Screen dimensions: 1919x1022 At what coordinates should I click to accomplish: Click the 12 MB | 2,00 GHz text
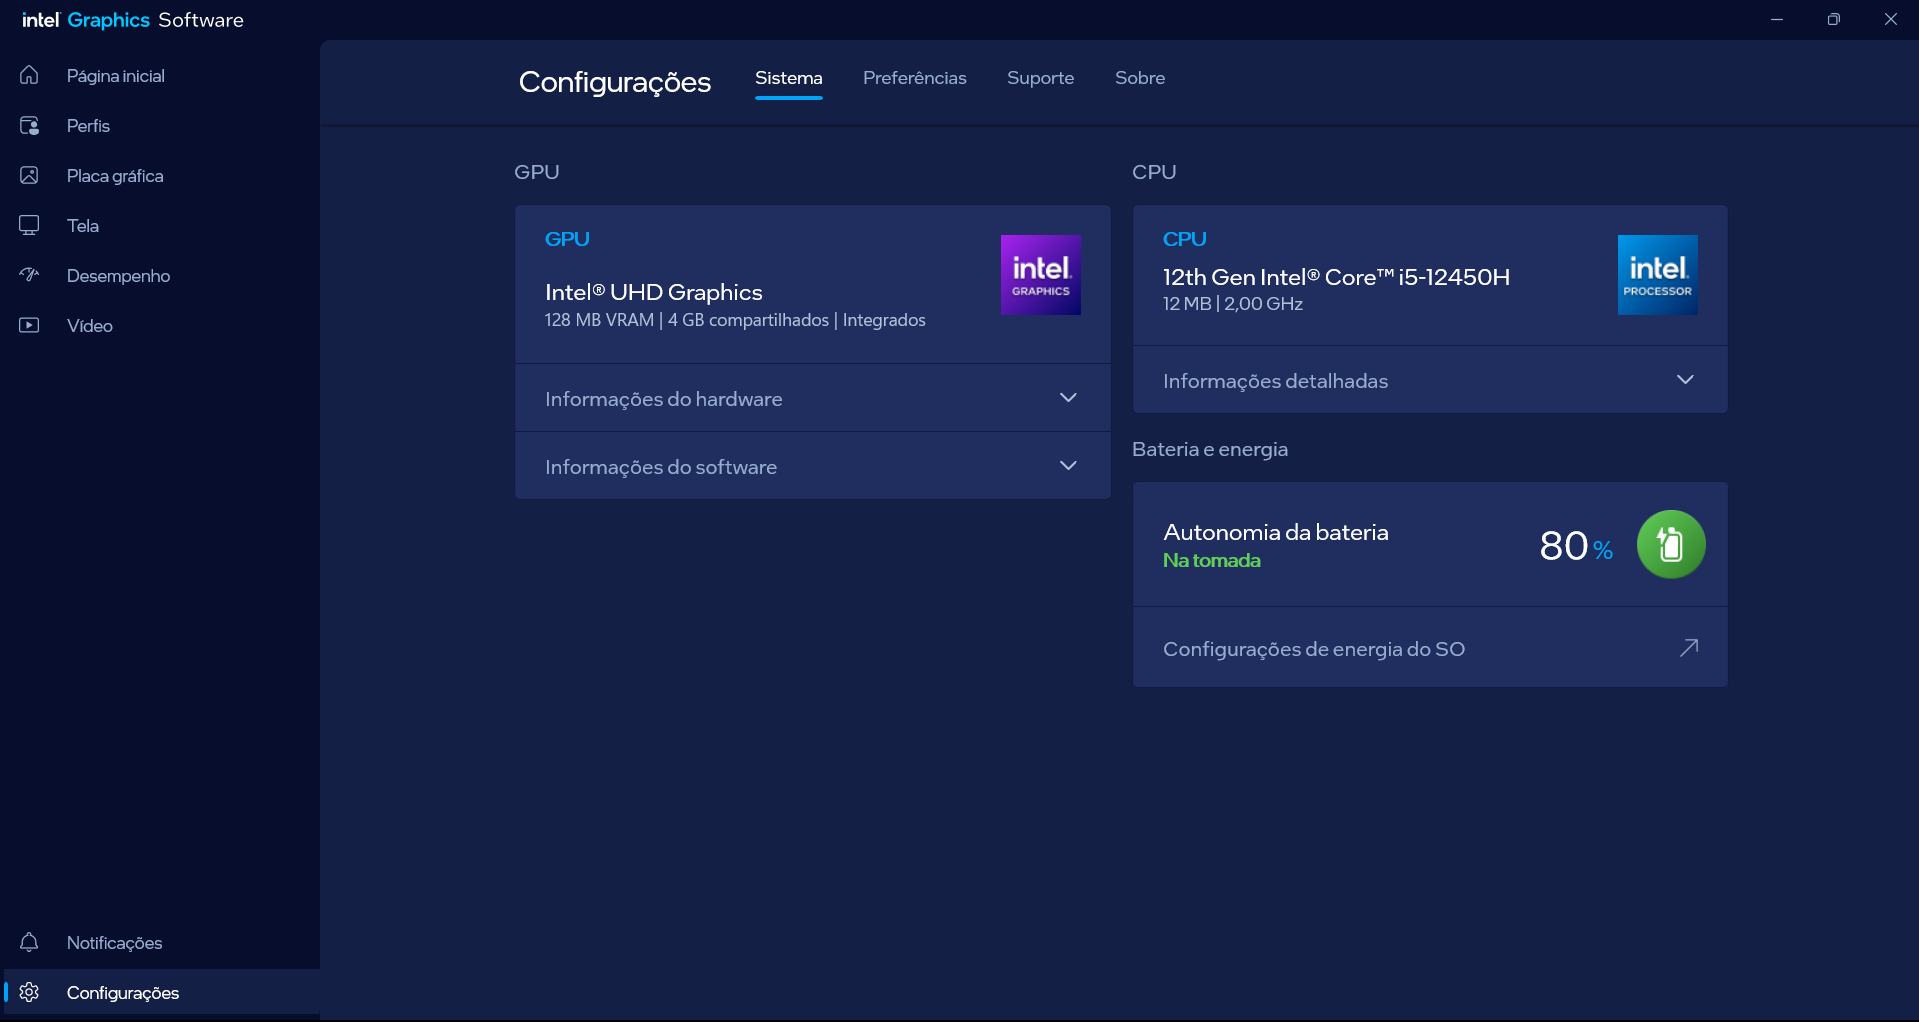click(x=1232, y=304)
